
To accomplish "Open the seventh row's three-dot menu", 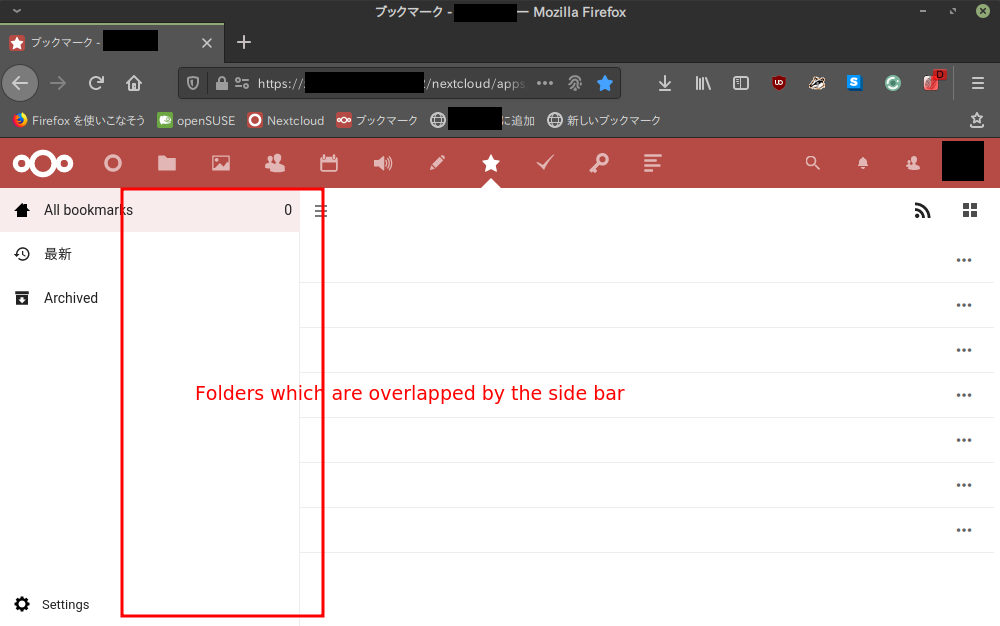I will pos(964,530).
